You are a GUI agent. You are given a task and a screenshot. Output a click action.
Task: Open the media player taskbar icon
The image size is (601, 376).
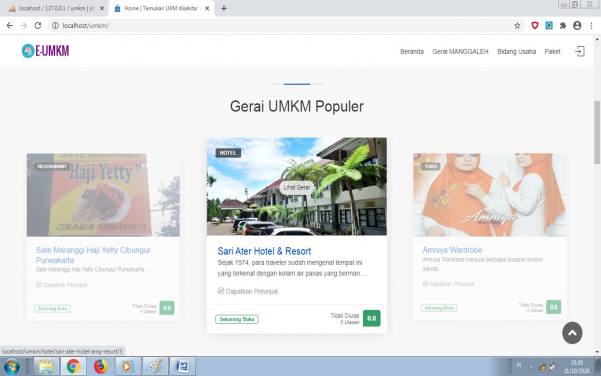point(127,367)
